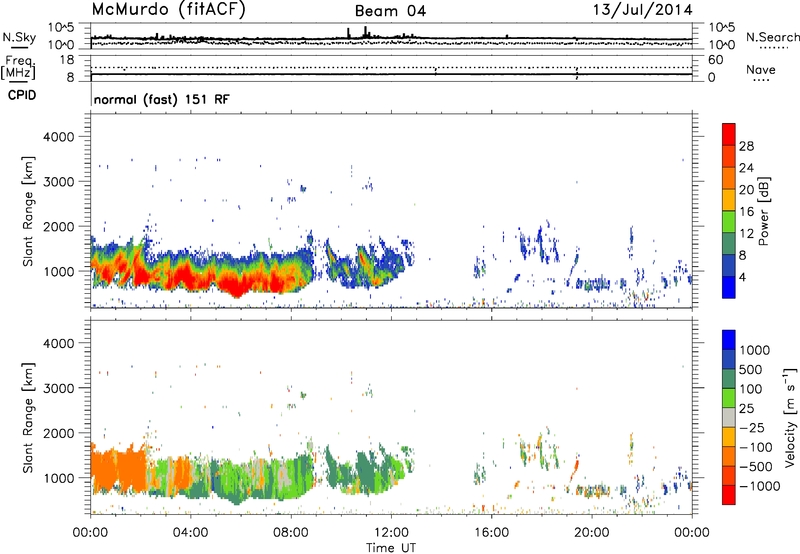The width and height of the screenshot is (800, 554).
Task: Click the "16:00" time tick label
Action: (x=491, y=533)
